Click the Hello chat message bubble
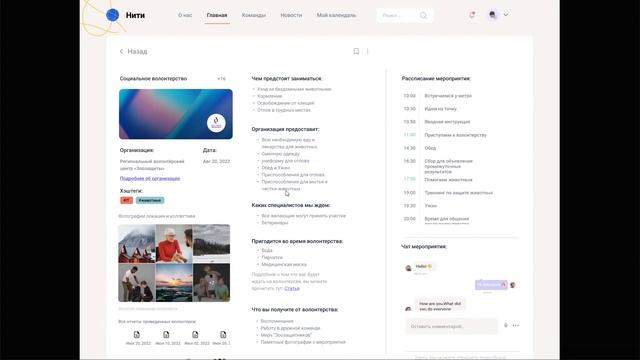The height and width of the screenshot is (360, 640). point(424,267)
